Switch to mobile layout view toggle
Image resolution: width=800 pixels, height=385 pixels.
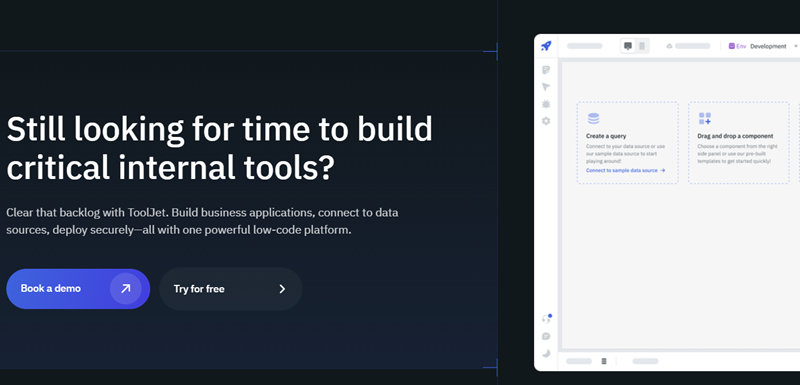642,46
